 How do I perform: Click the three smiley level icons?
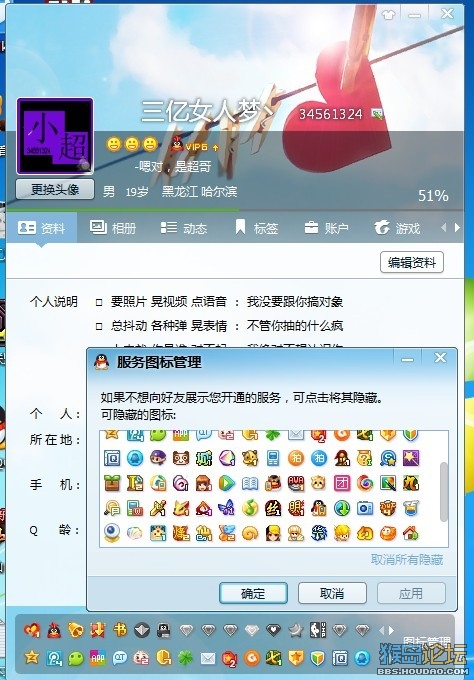[132, 144]
